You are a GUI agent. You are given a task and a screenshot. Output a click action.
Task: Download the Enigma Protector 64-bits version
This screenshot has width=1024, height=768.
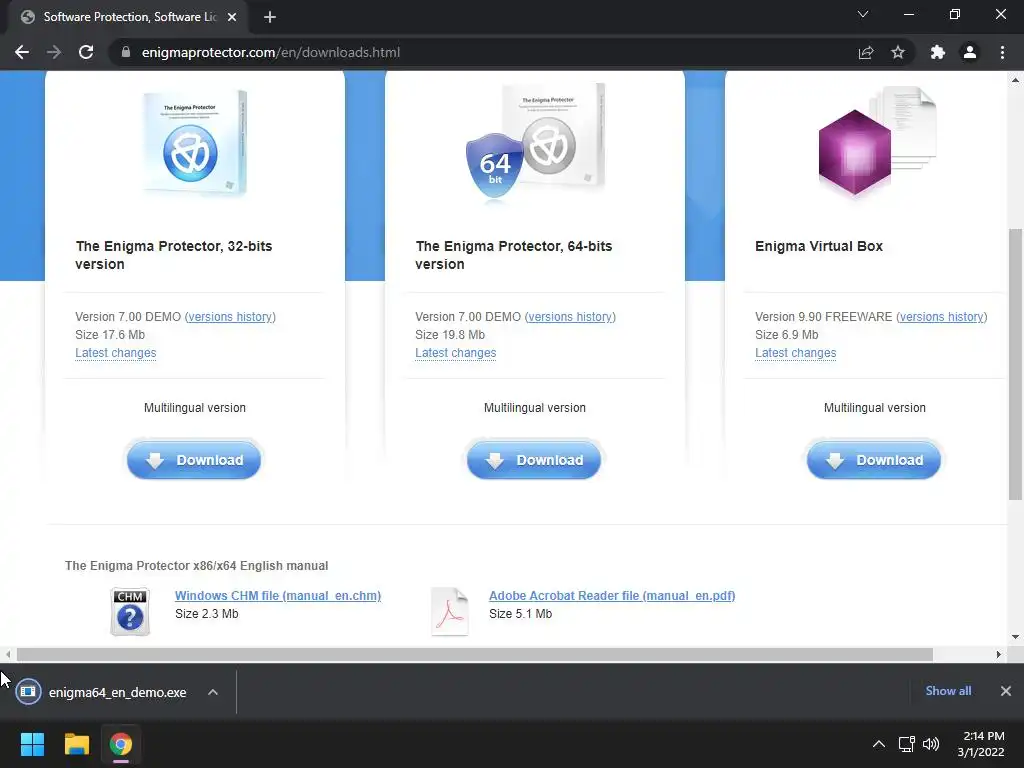coord(534,460)
